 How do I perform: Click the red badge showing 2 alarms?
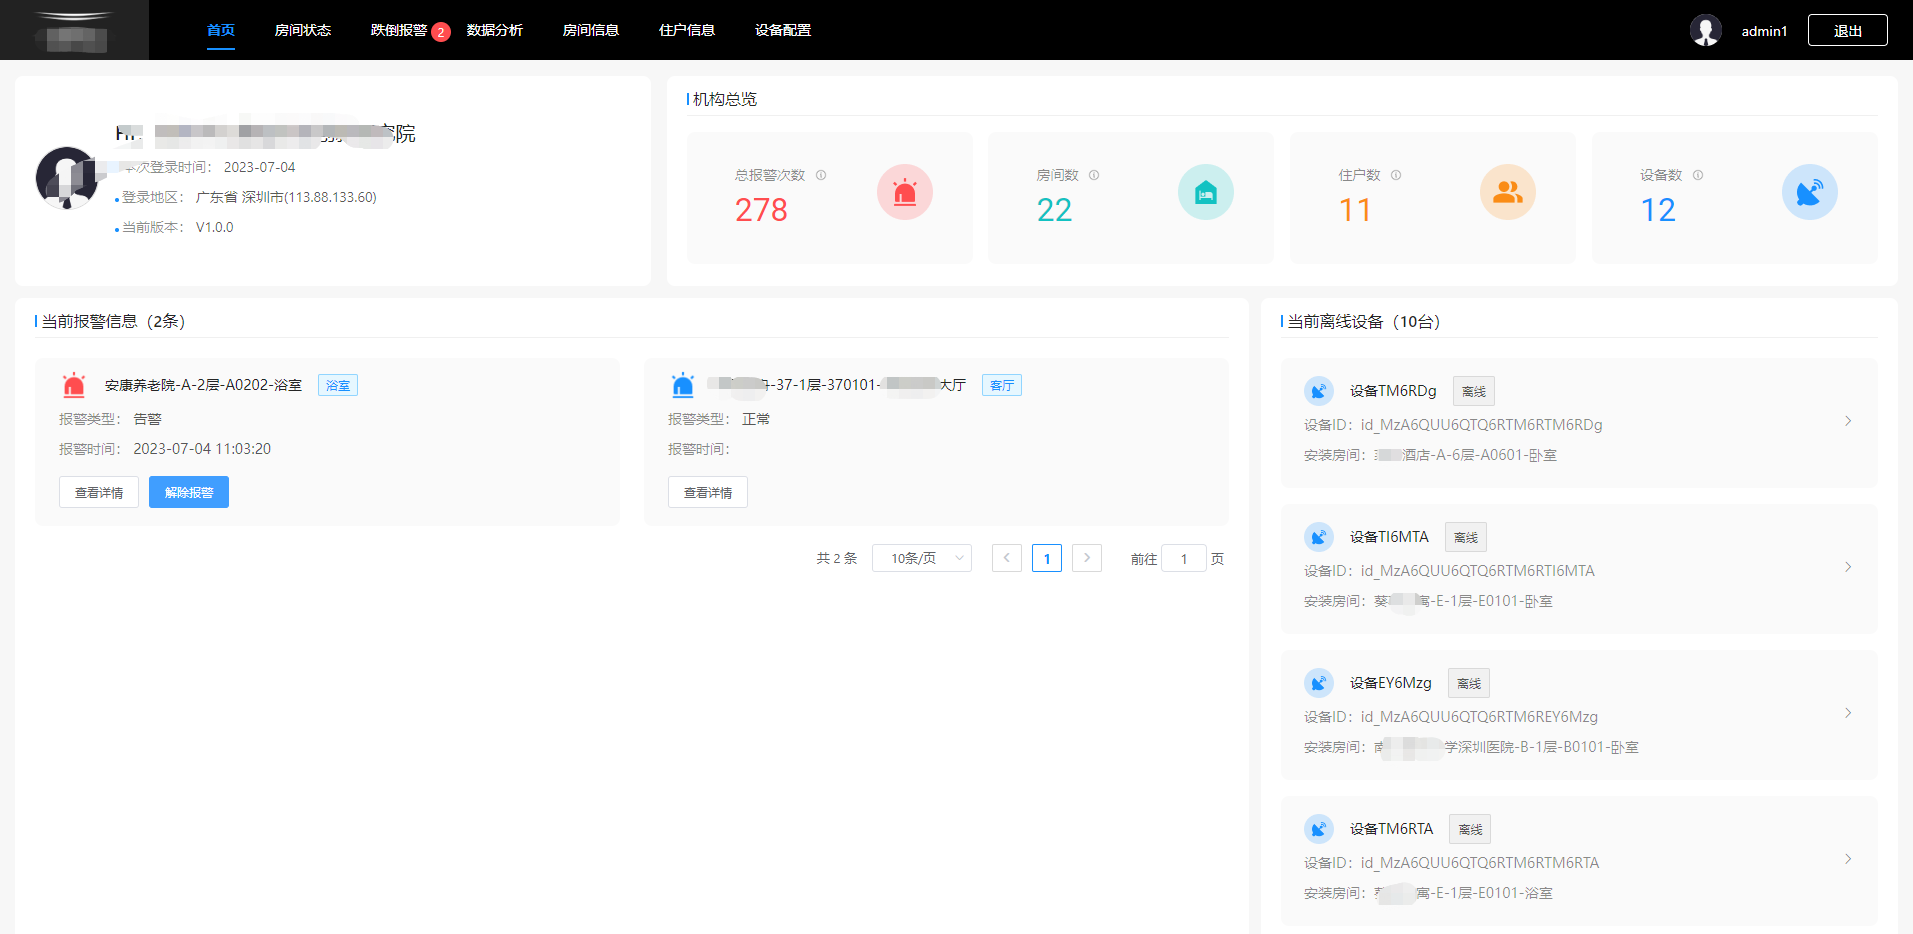(x=441, y=32)
